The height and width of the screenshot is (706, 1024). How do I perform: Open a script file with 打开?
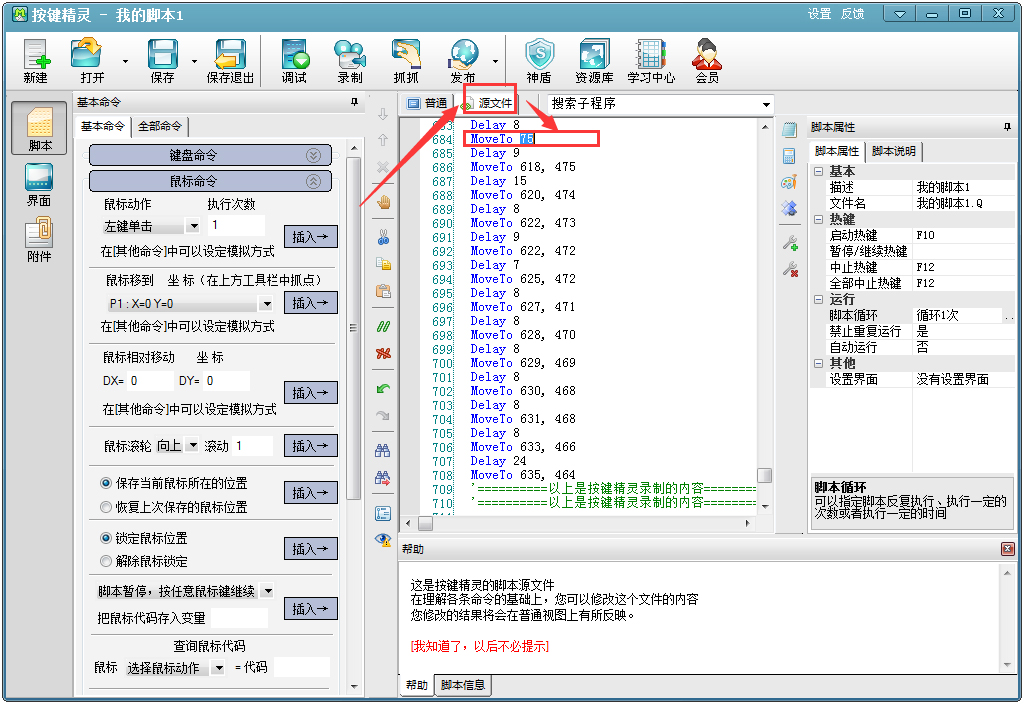(x=91, y=61)
